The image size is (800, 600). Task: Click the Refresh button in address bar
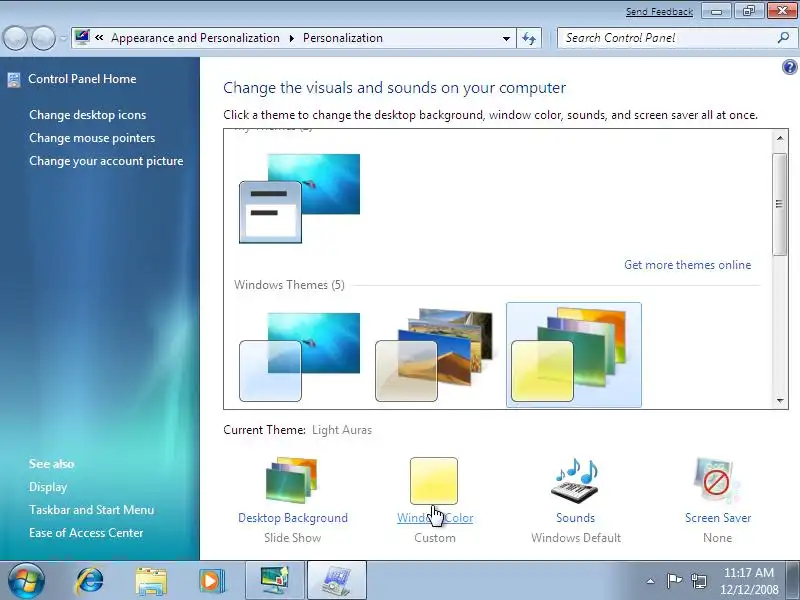pyautogui.click(x=529, y=38)
